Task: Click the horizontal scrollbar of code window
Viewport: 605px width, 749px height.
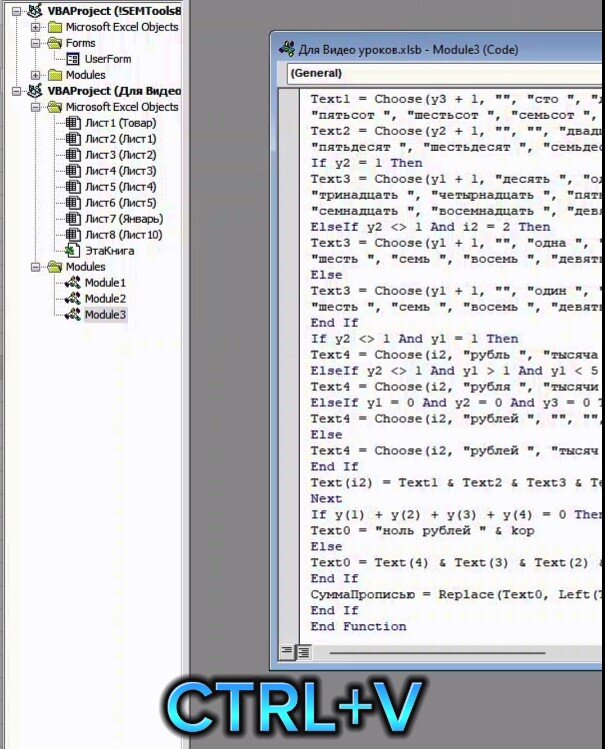Action: [437, 652]
